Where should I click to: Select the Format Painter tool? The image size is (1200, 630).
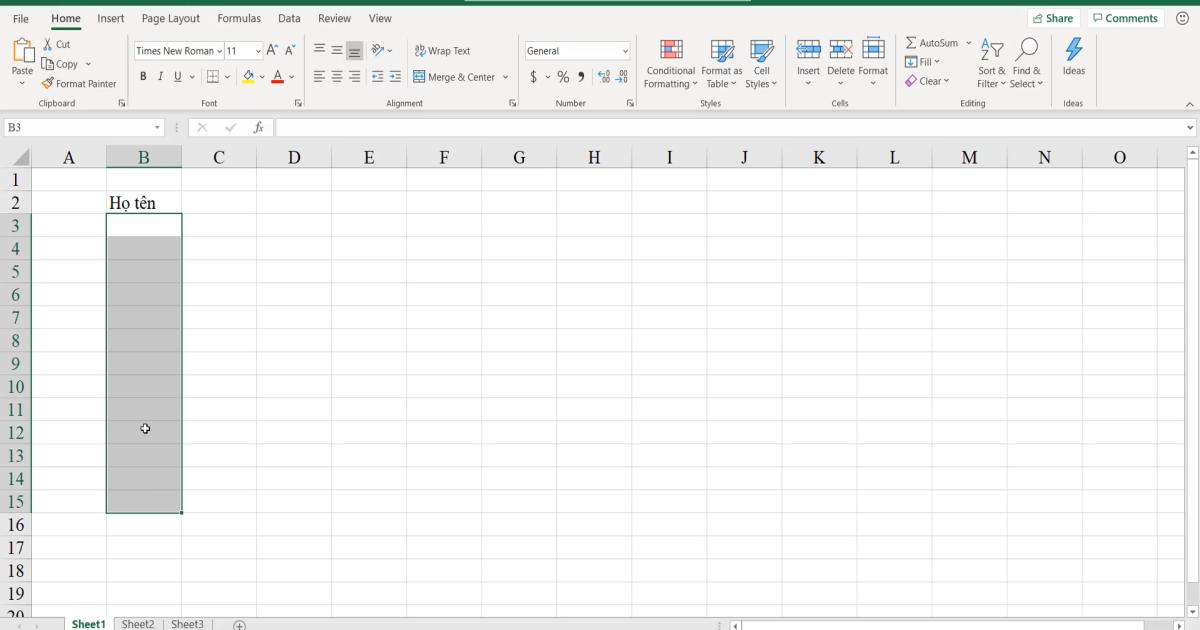[80, 83]
